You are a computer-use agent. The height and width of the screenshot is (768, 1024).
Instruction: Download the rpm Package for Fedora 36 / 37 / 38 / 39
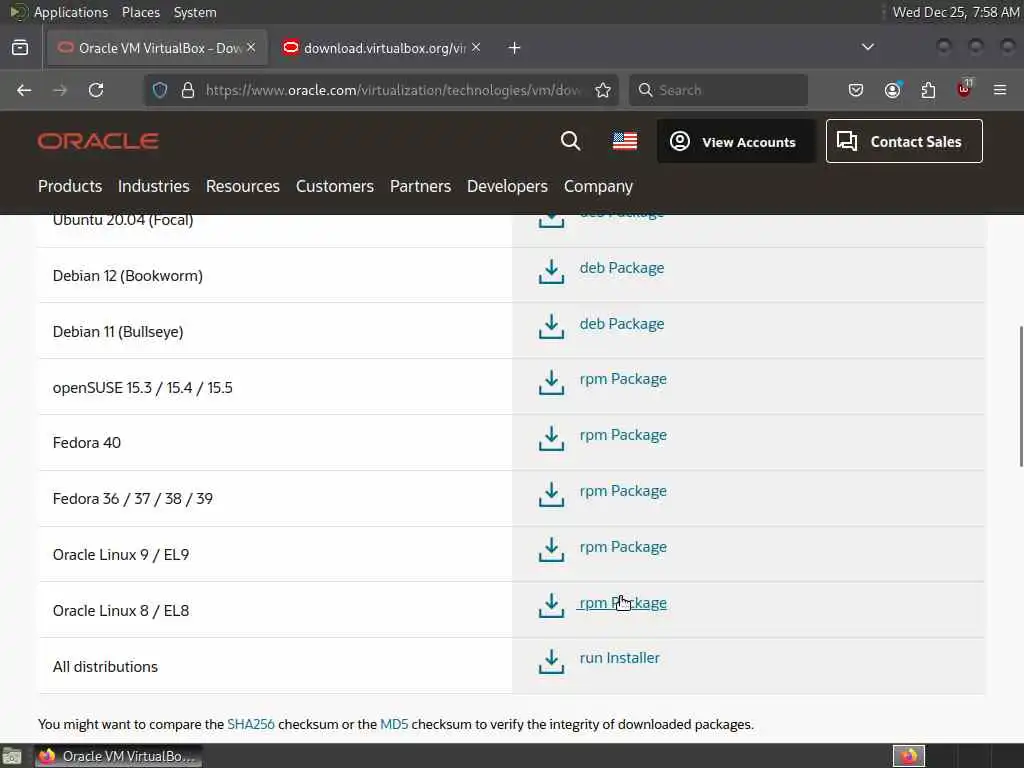click(623, 491)
